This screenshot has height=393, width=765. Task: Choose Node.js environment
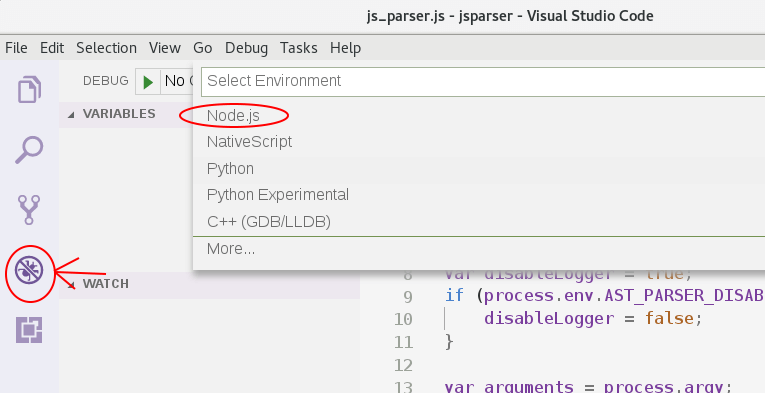(479, 116)
